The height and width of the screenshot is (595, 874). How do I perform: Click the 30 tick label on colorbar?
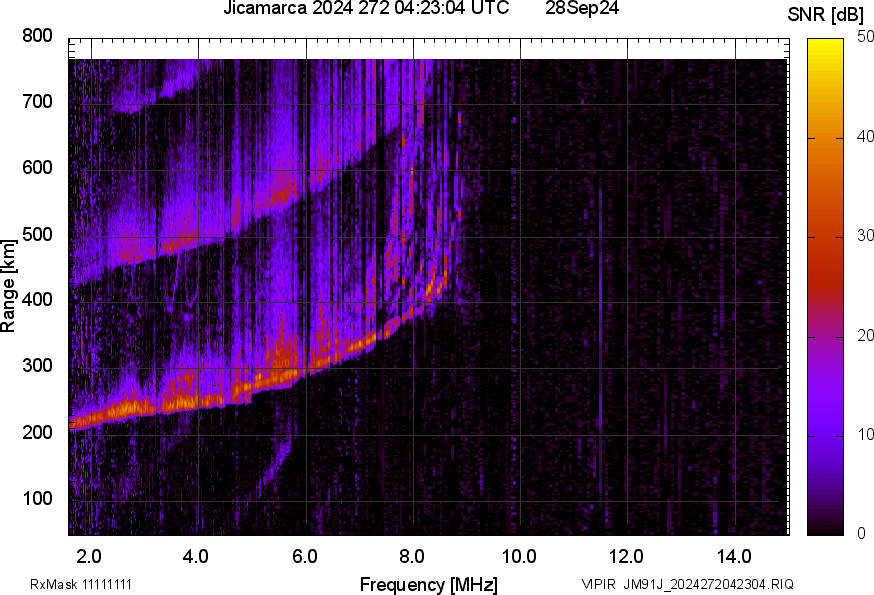tap(866, 236)
